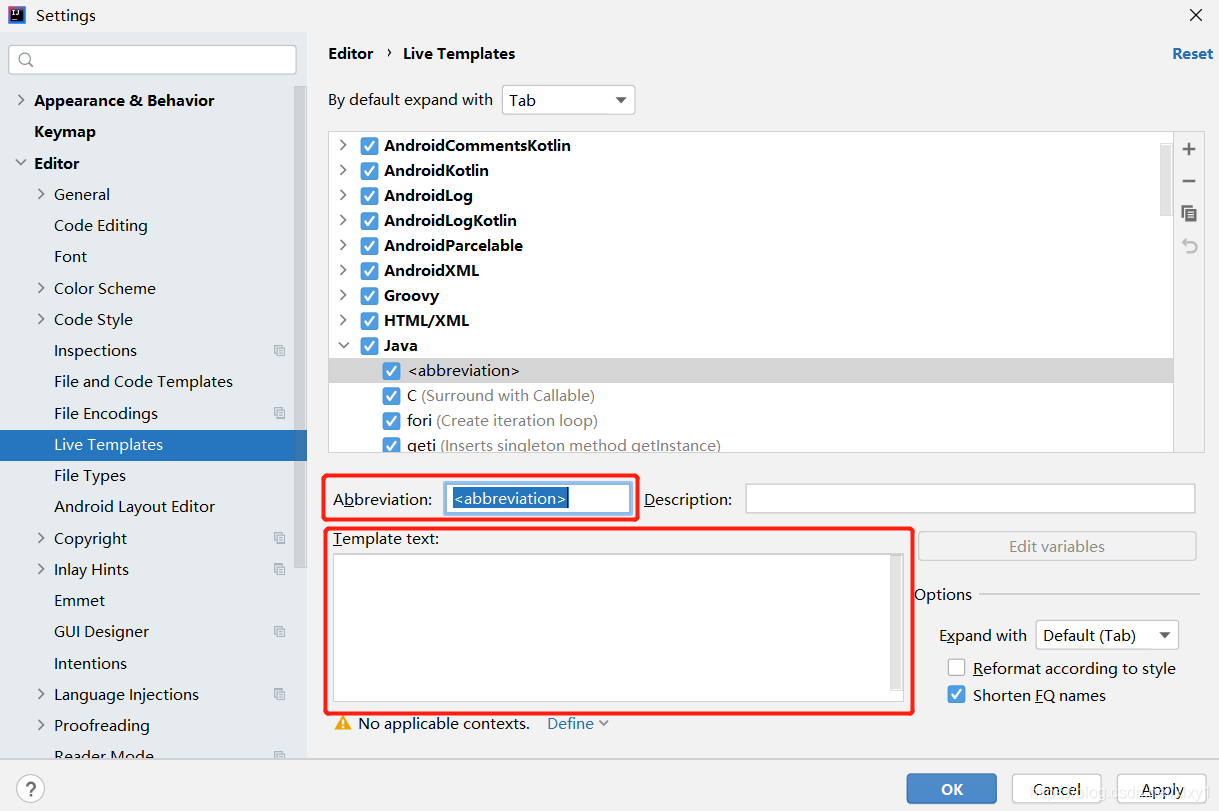Click the project-level icon beside Copyright
This screenshot has width=1219, height=811.
click(279, 538)
